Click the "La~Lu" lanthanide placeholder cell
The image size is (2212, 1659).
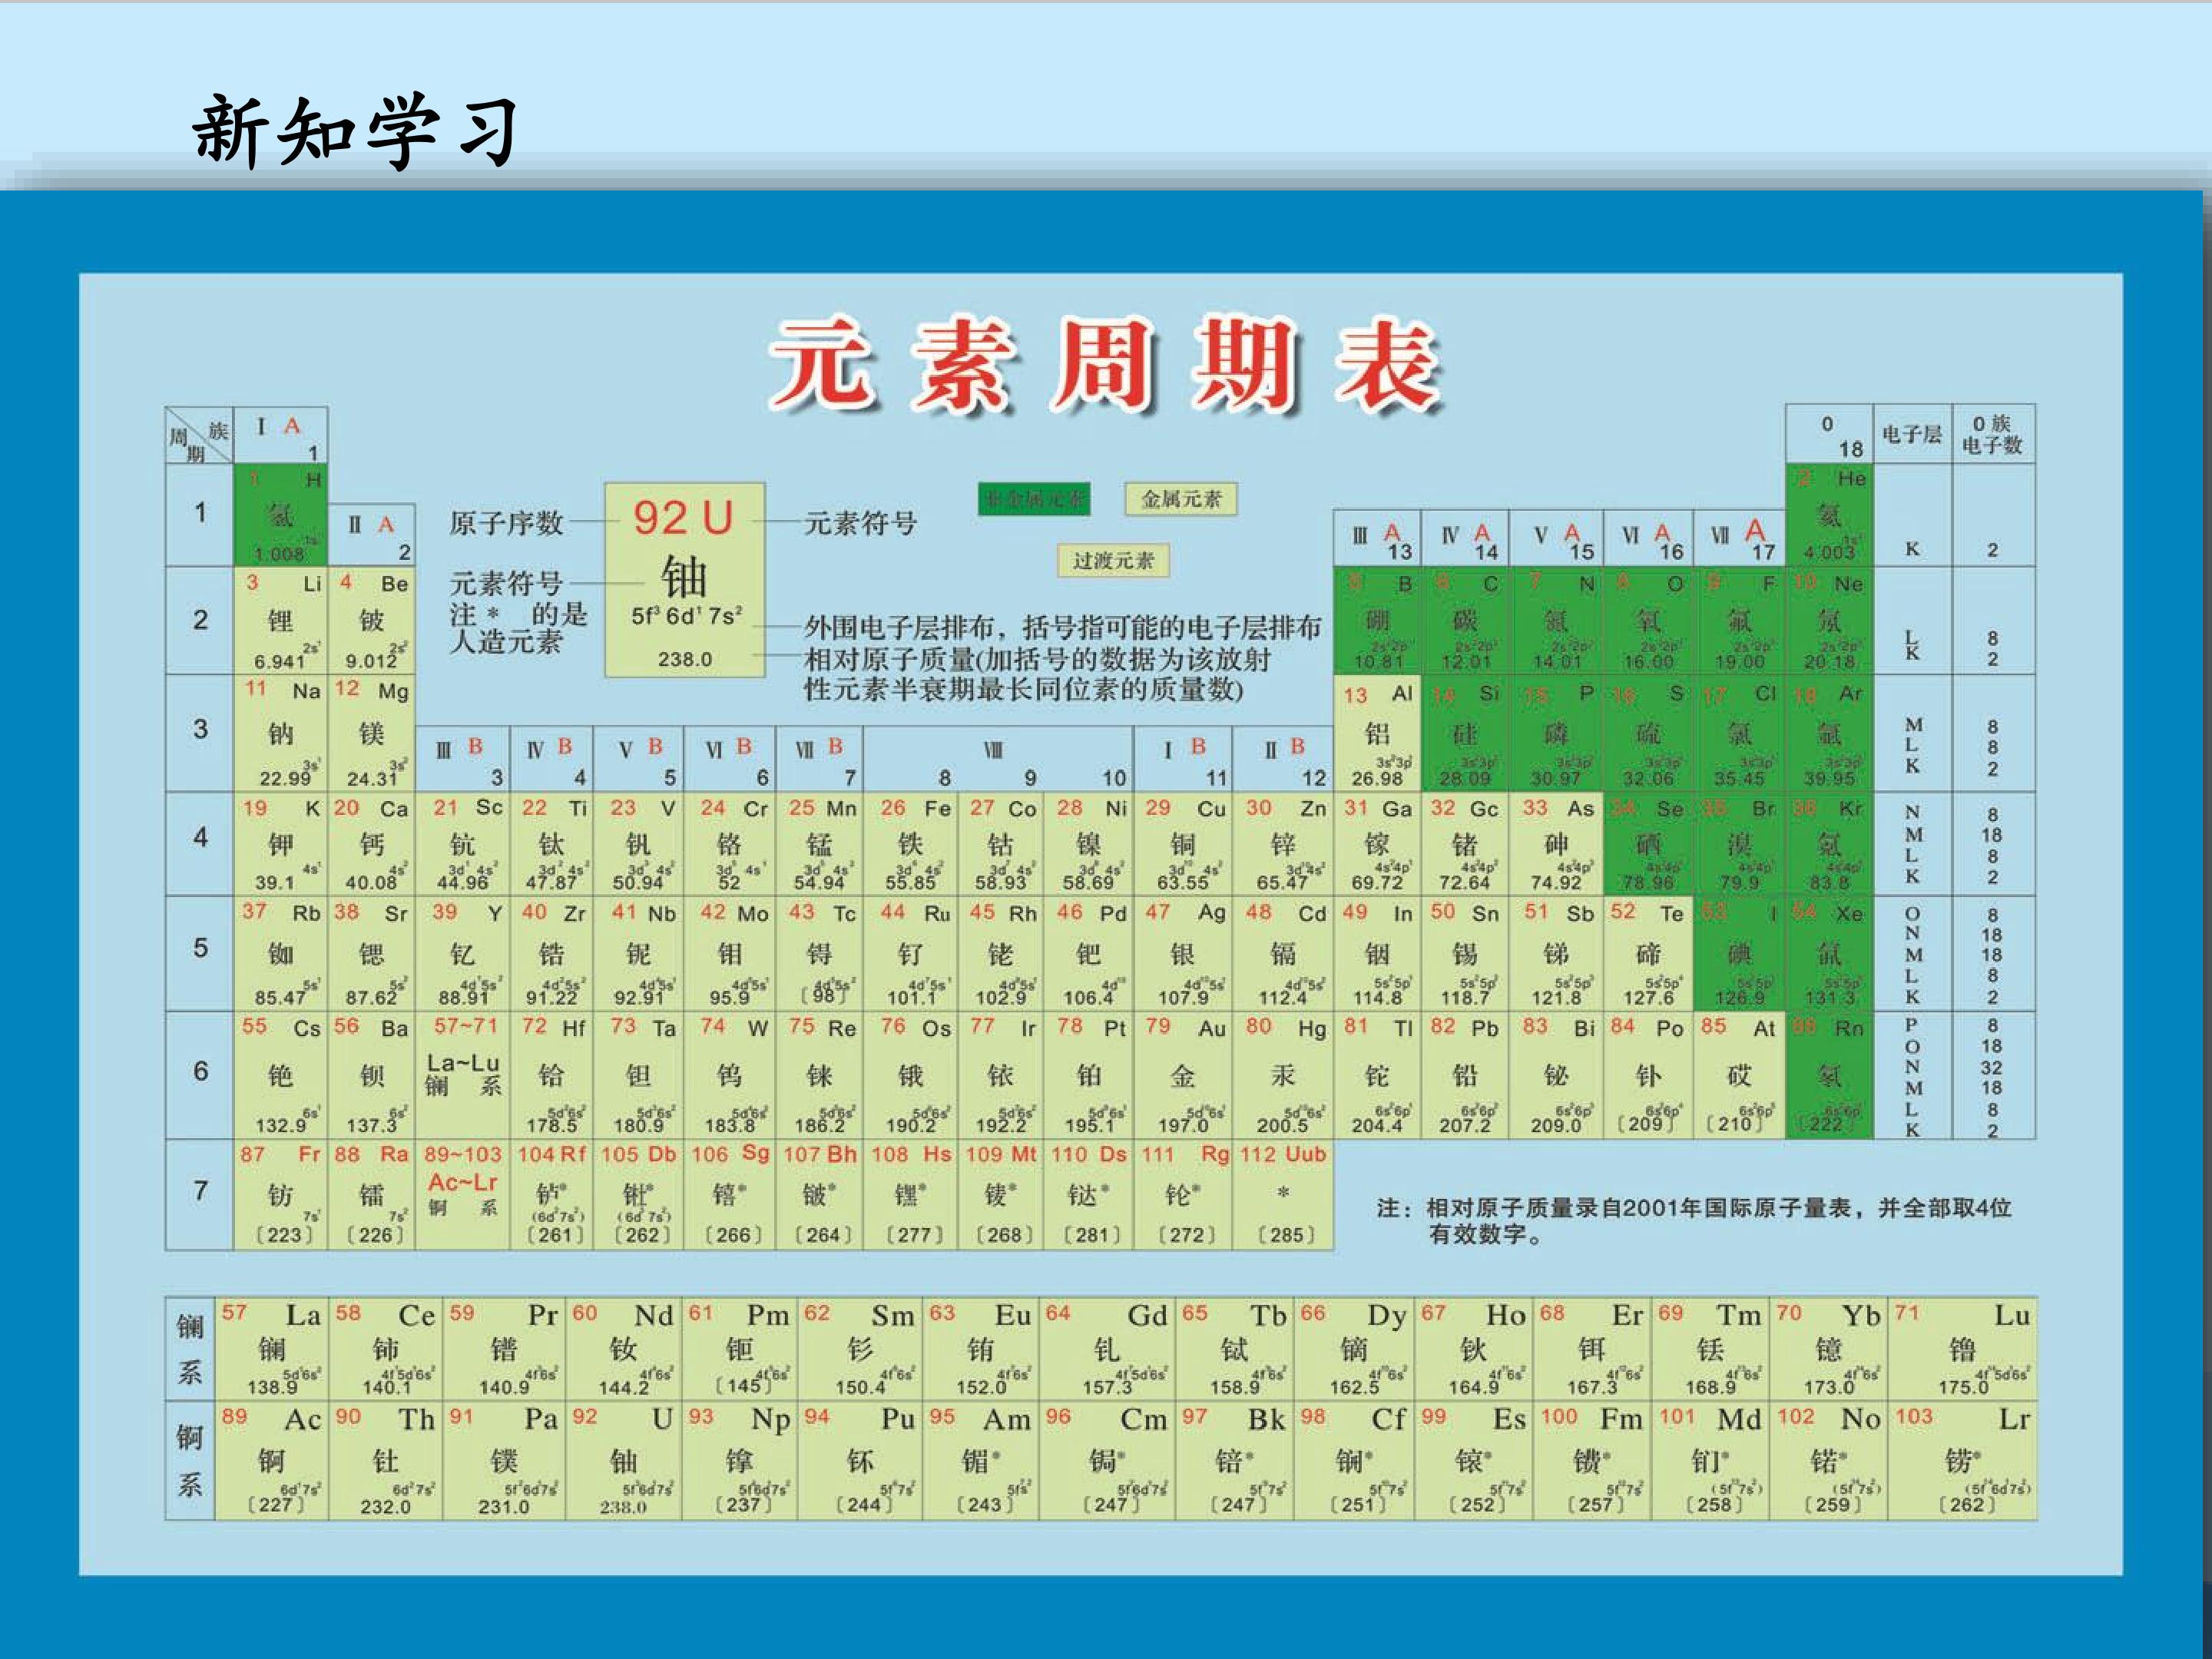[463, 1075]
